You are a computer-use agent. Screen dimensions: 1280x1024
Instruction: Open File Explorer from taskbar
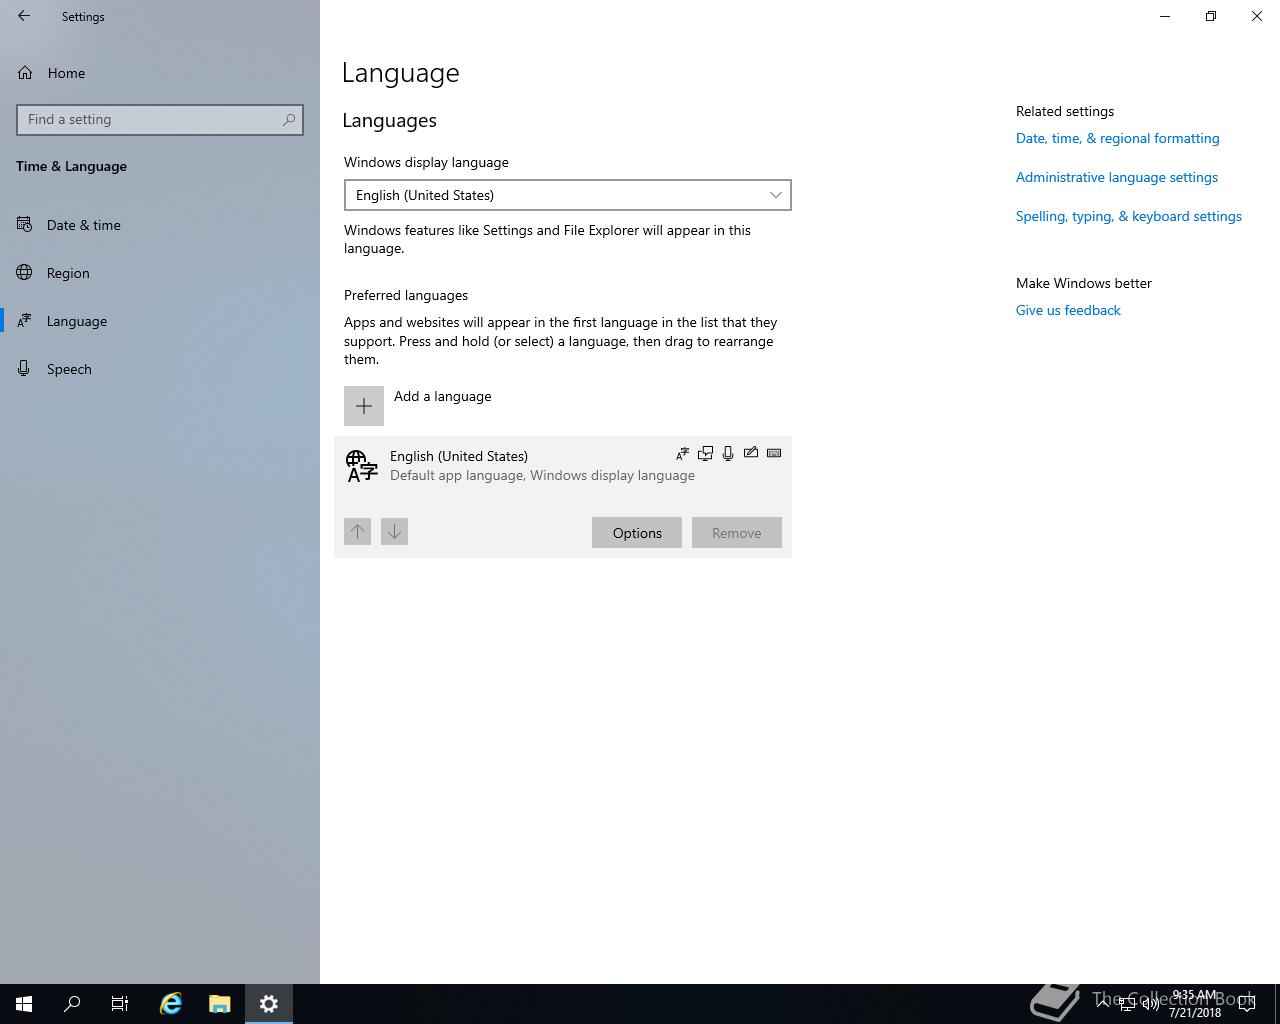(x=219, y=1004)
